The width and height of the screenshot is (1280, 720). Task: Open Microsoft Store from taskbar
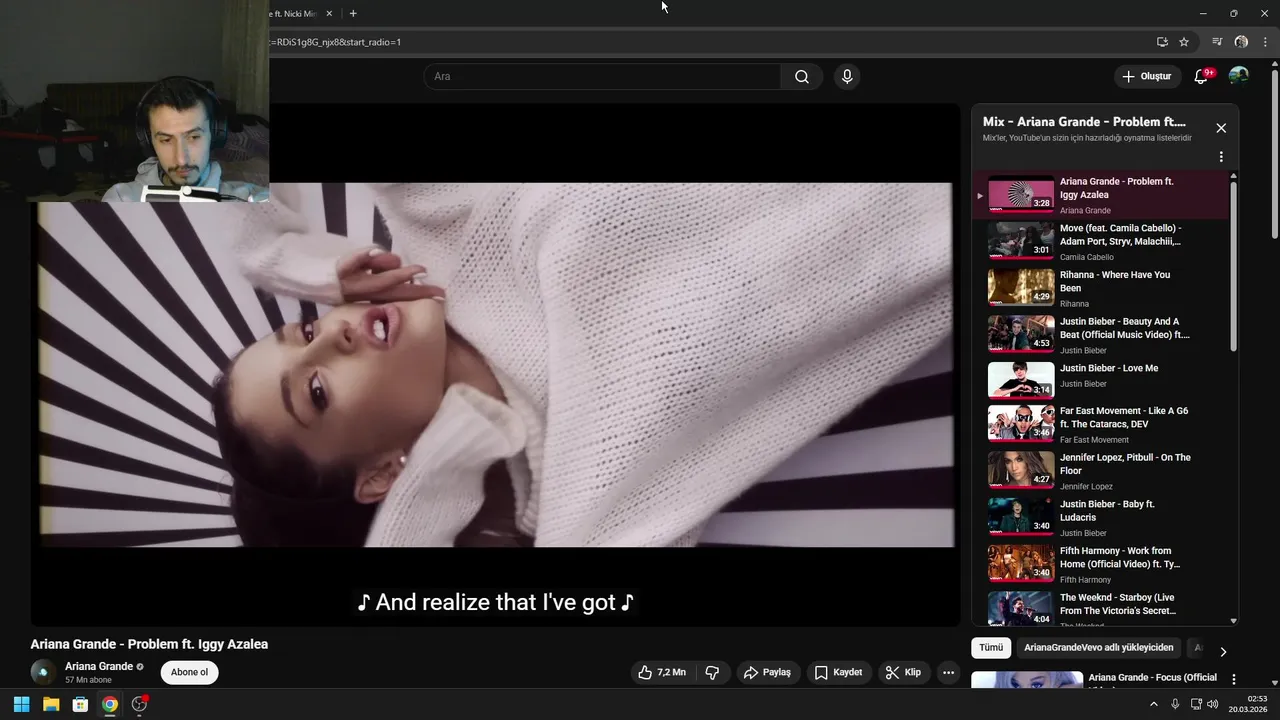tap(80, 704)
